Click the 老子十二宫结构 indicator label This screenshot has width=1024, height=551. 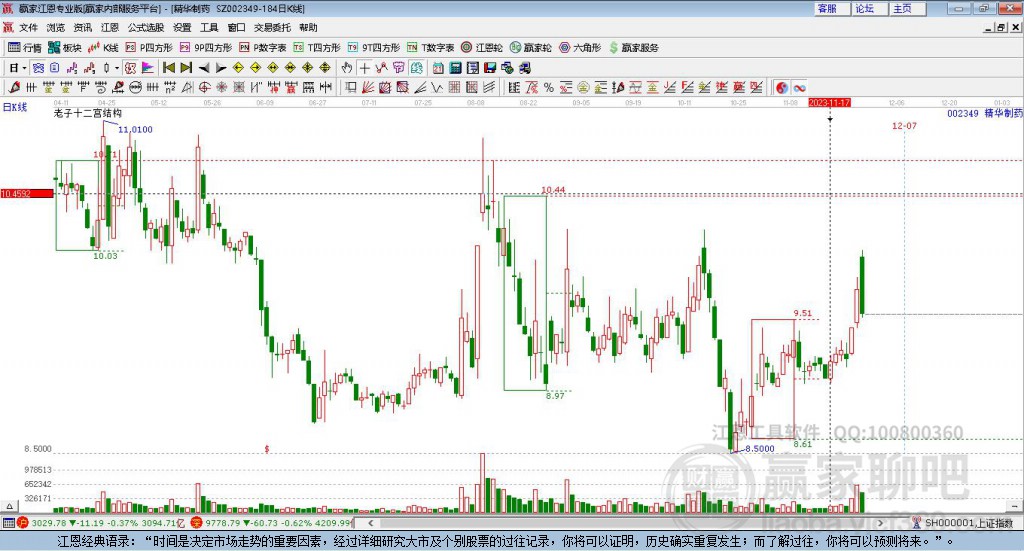pos(88,113)
